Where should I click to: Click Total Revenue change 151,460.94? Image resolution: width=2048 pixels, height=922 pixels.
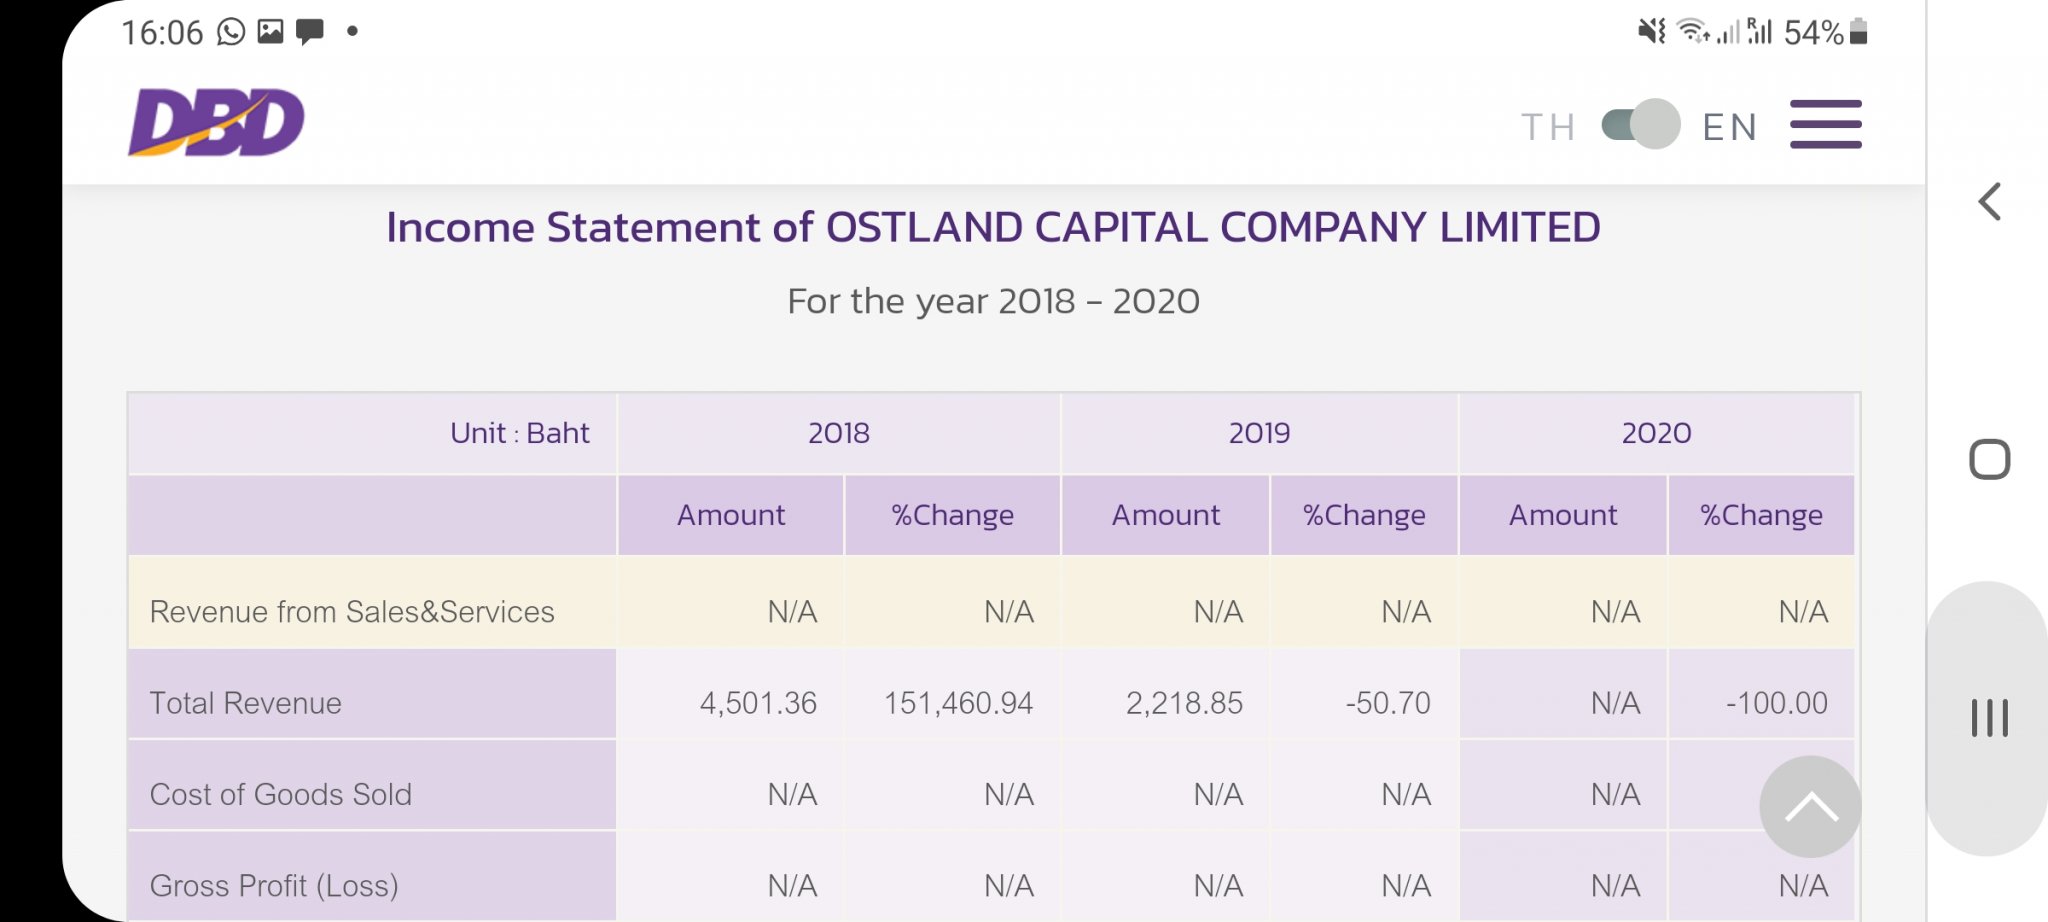tap(958, 703)
